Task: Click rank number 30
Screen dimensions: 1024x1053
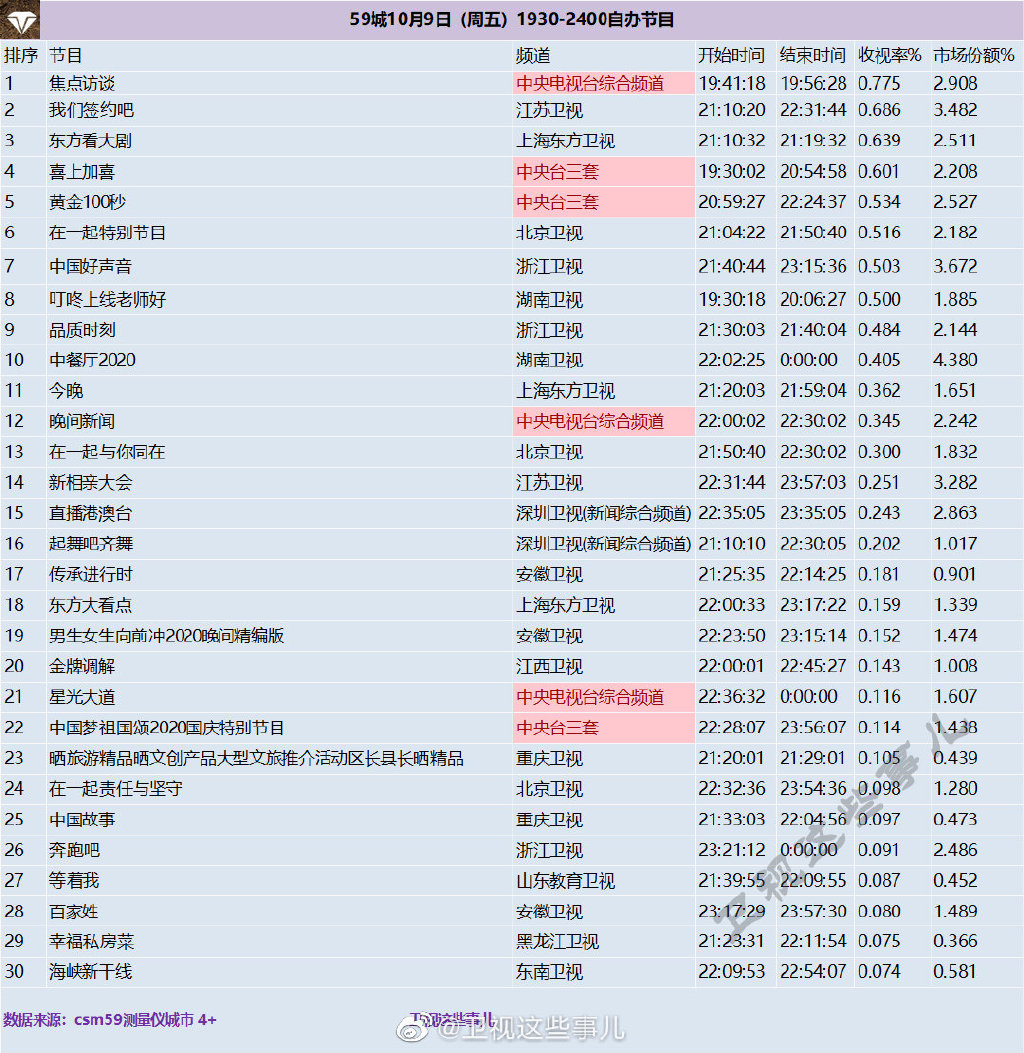Action: 14,972
